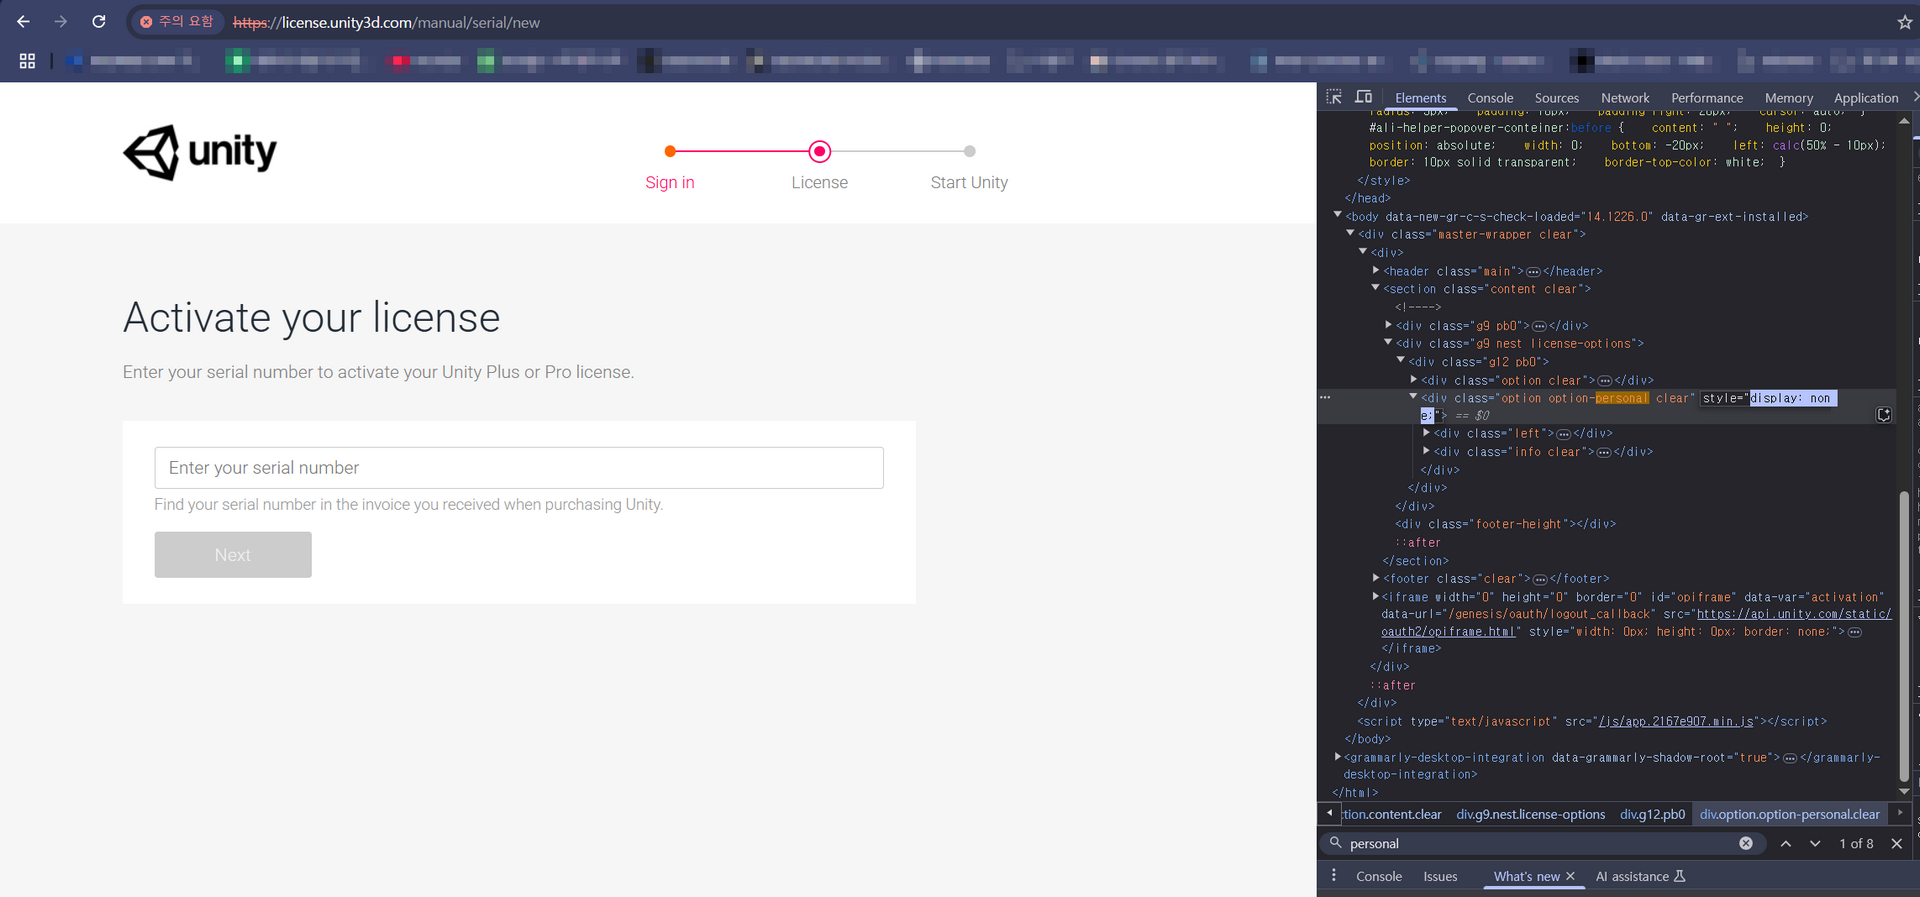
Task: Open the apps grid in bookmarks bar
Action: pyautogui.click(x=27, y=61)
